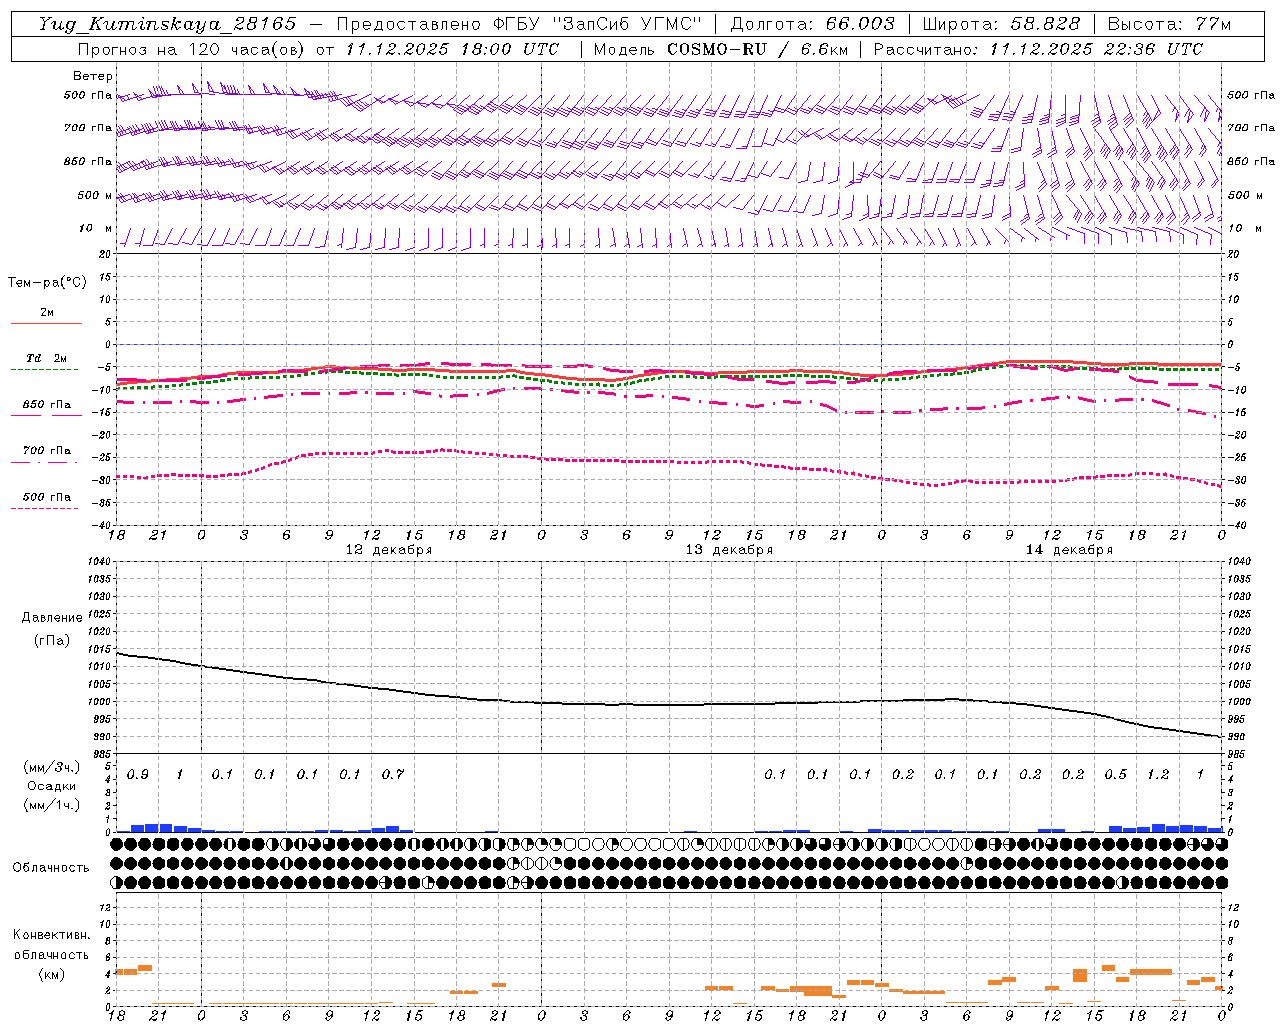Image resolution: width=1280 pixels, height=1024 pixels.
Task: Click the 'Ветер' wind panel label
Action: (93, 76)
